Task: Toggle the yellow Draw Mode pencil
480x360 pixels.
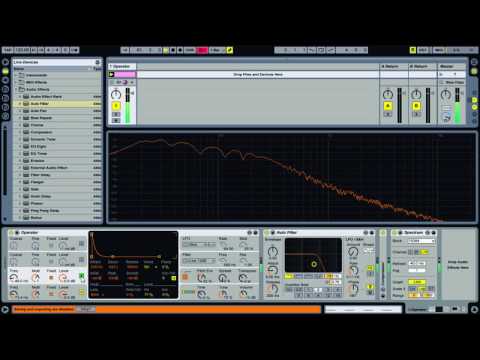Action: [x=230, y=50]
